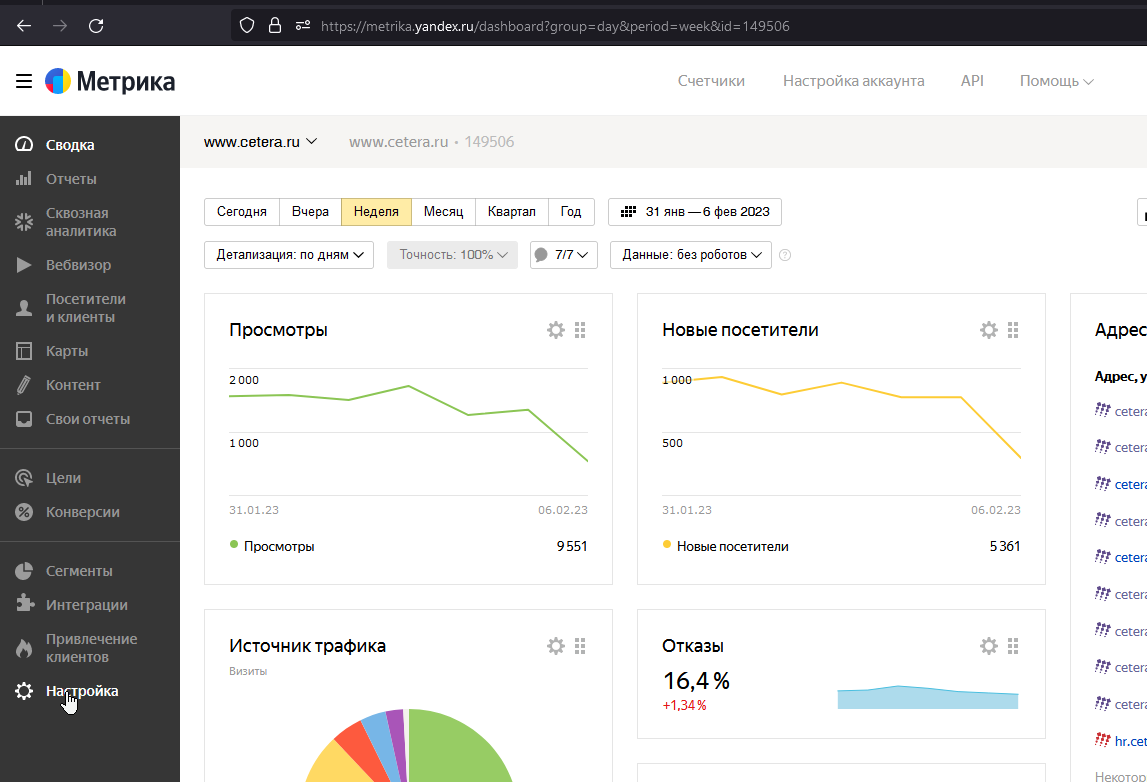Click the drag grid icon on Новые посетители widget
Viewport: 1147px width, 782px height.
pyautogui.click(x=1013, y=330)
